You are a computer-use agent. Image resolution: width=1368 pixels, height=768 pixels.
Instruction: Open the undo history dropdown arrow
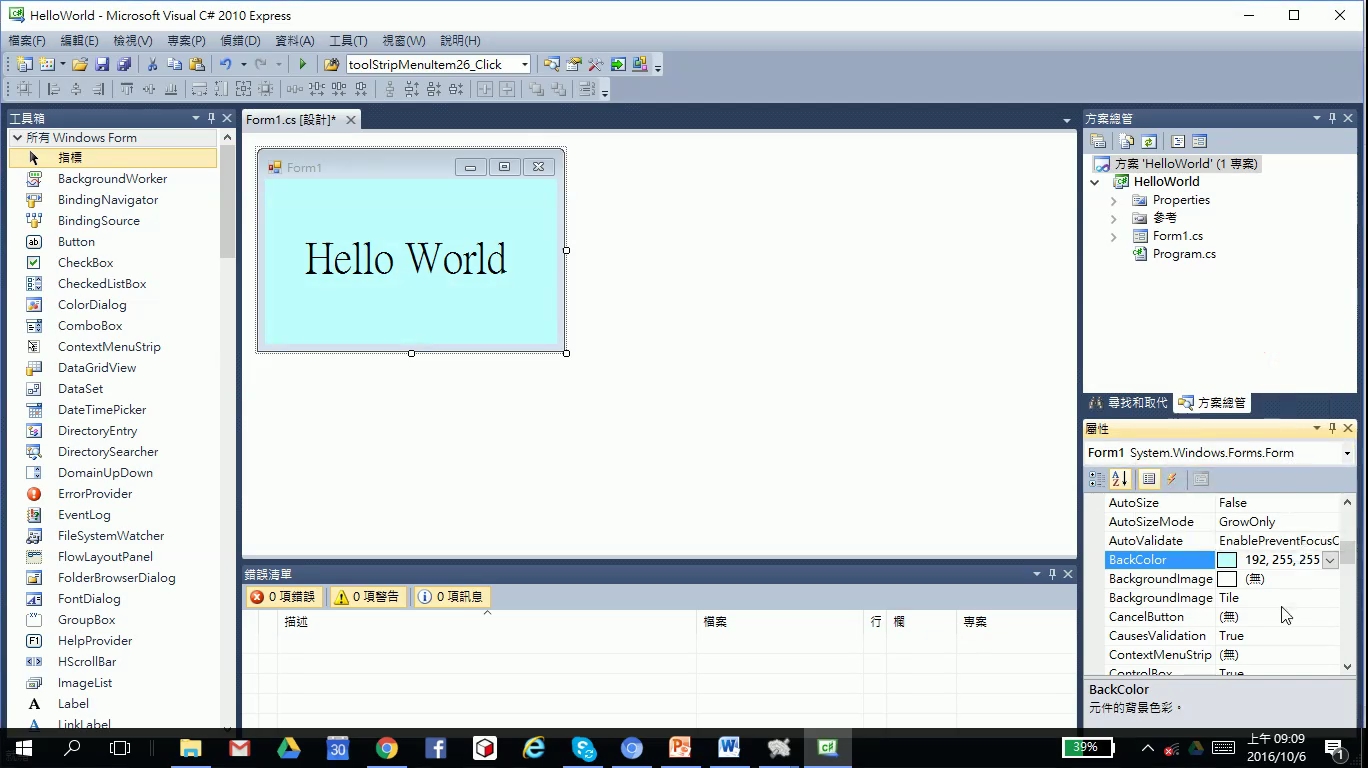243,64
